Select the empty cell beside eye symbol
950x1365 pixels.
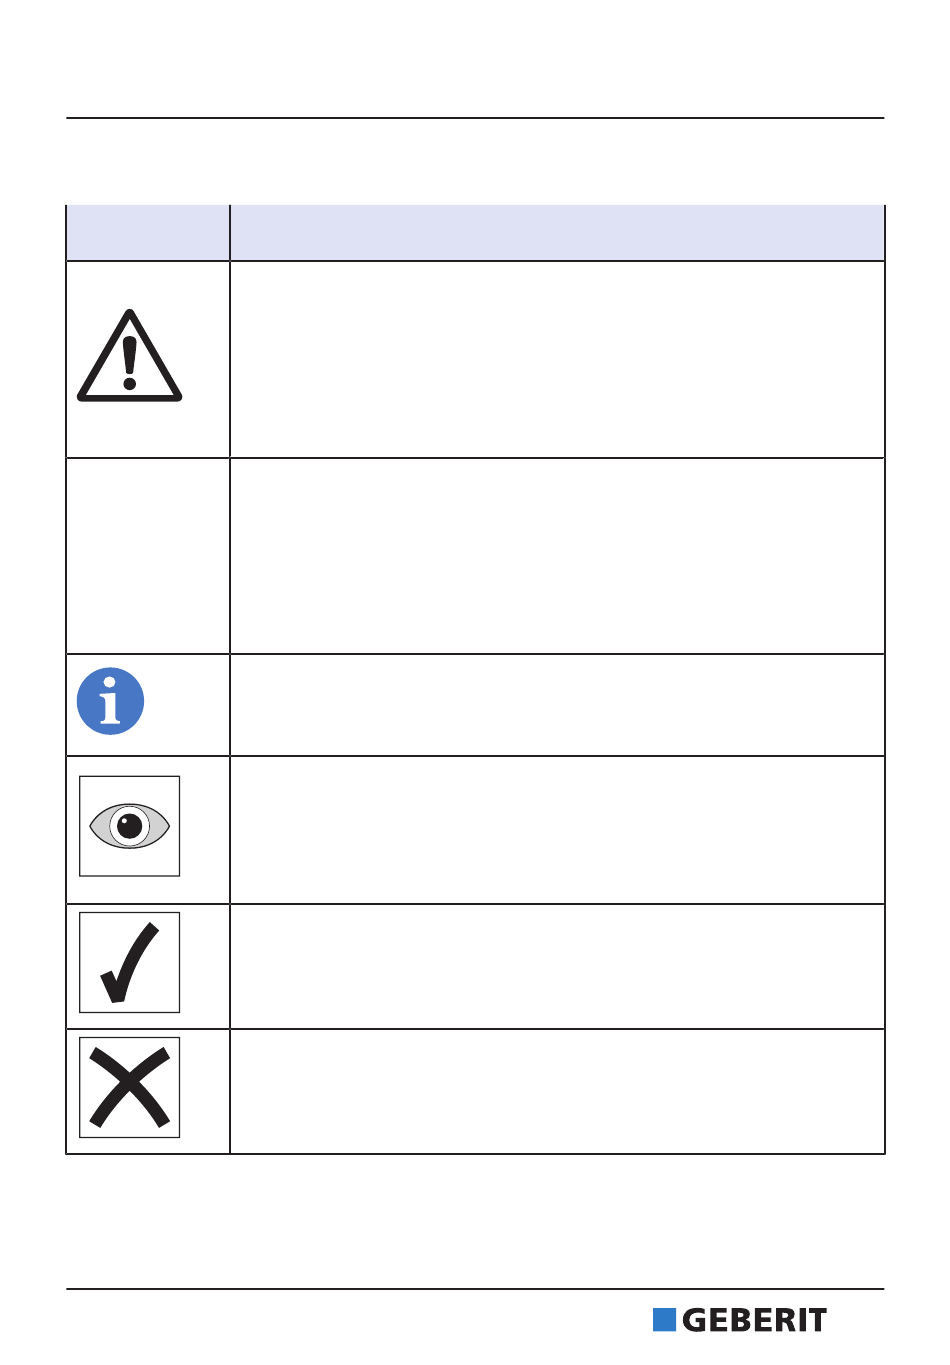(558, 830)
